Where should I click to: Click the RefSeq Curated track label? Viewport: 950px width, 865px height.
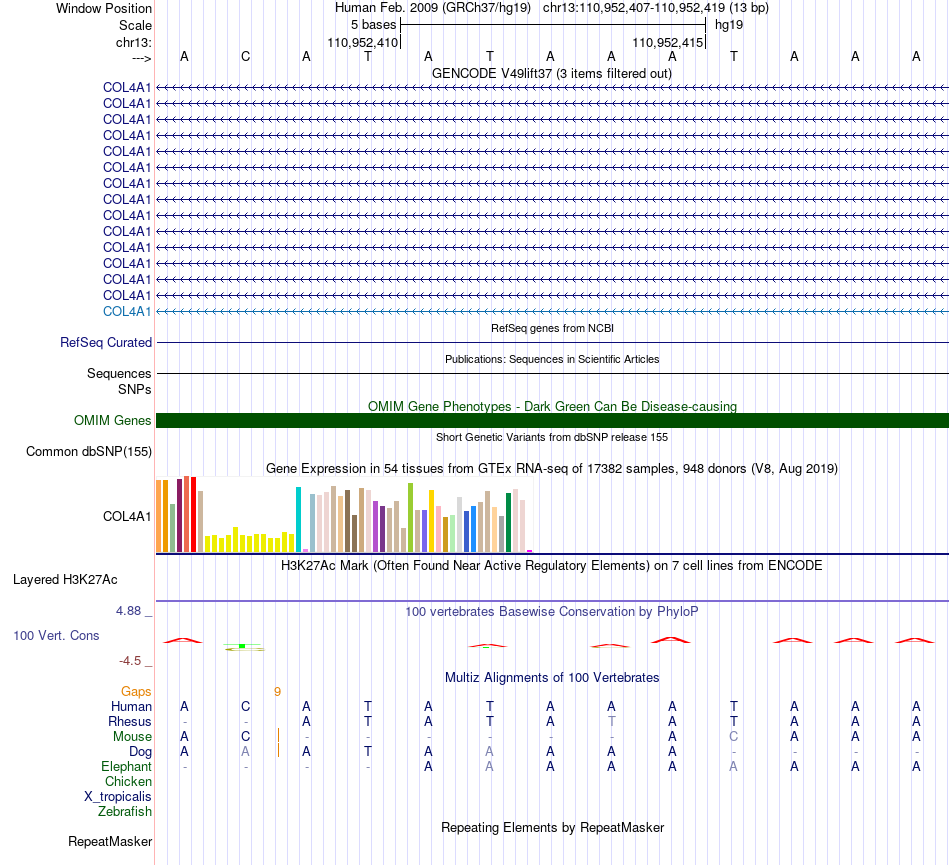coord(106,342)
